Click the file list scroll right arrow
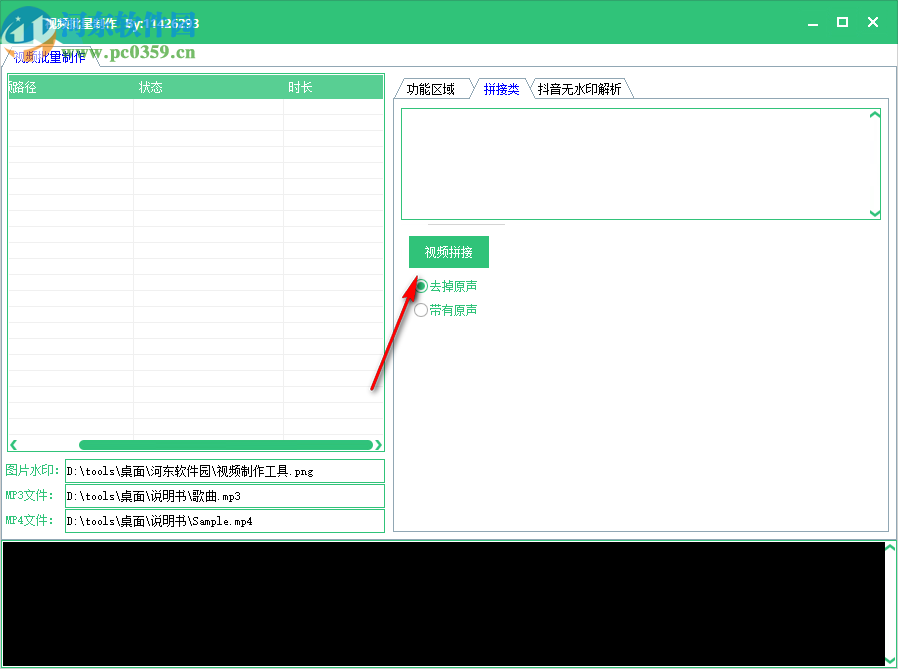 378,445
